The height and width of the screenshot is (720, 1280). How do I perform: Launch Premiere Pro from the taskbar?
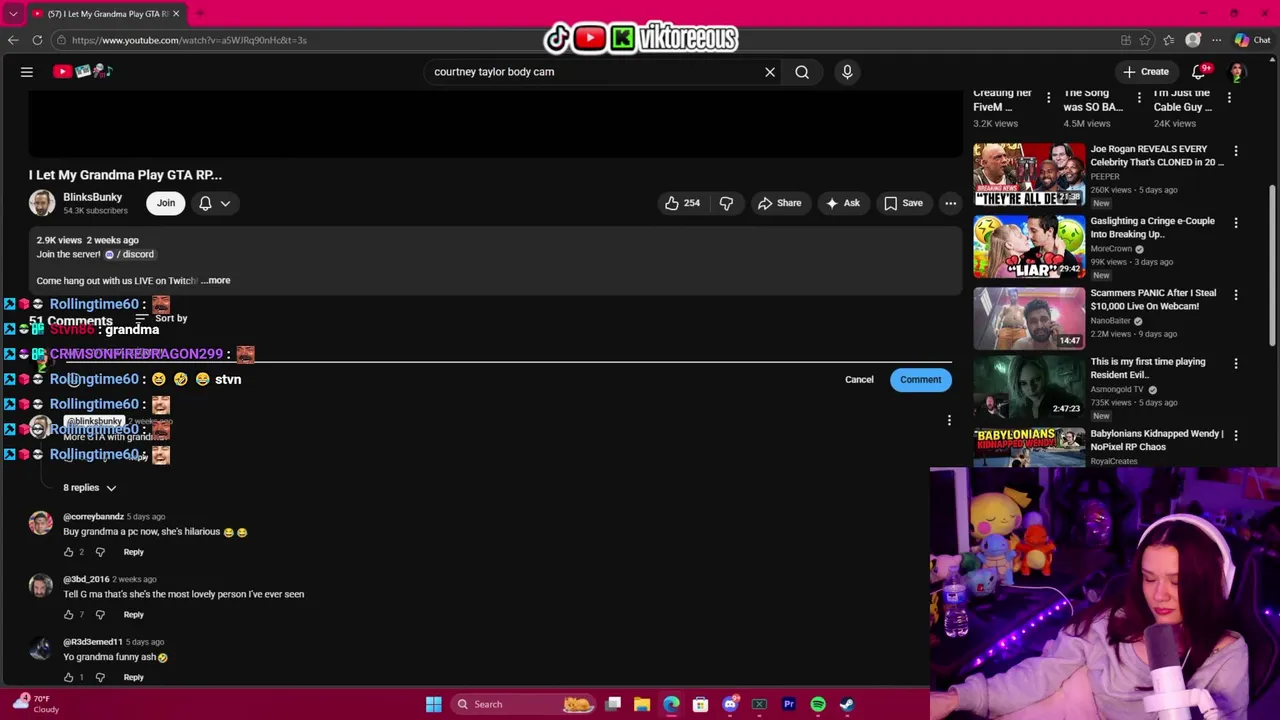coord(789,704)
